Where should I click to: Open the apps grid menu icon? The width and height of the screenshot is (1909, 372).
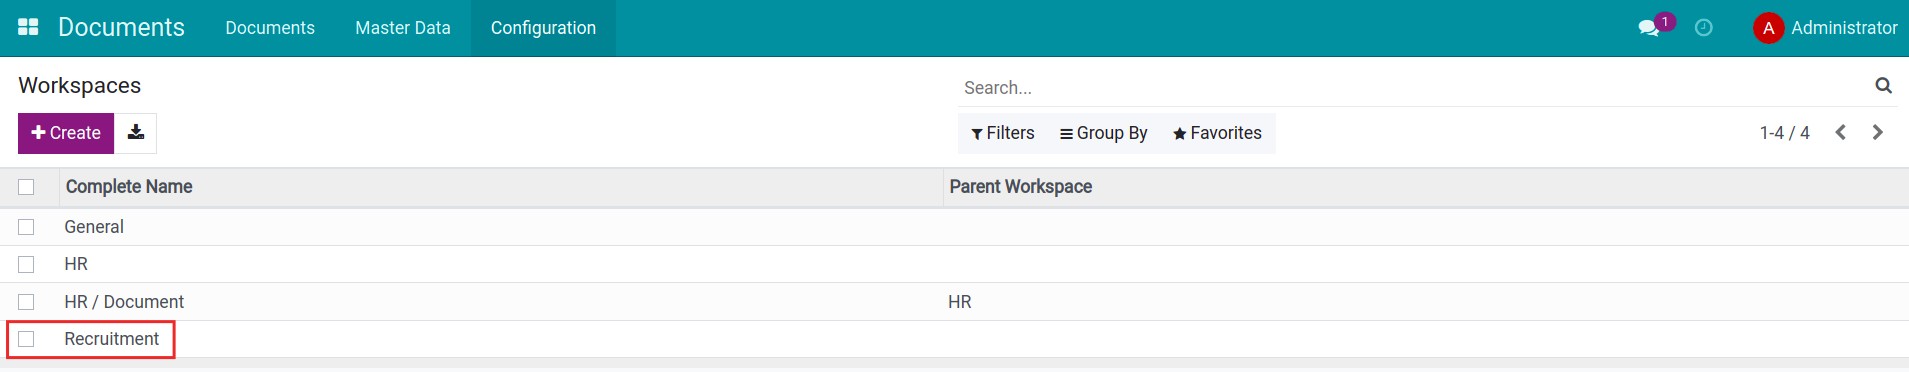coord(28,27)
